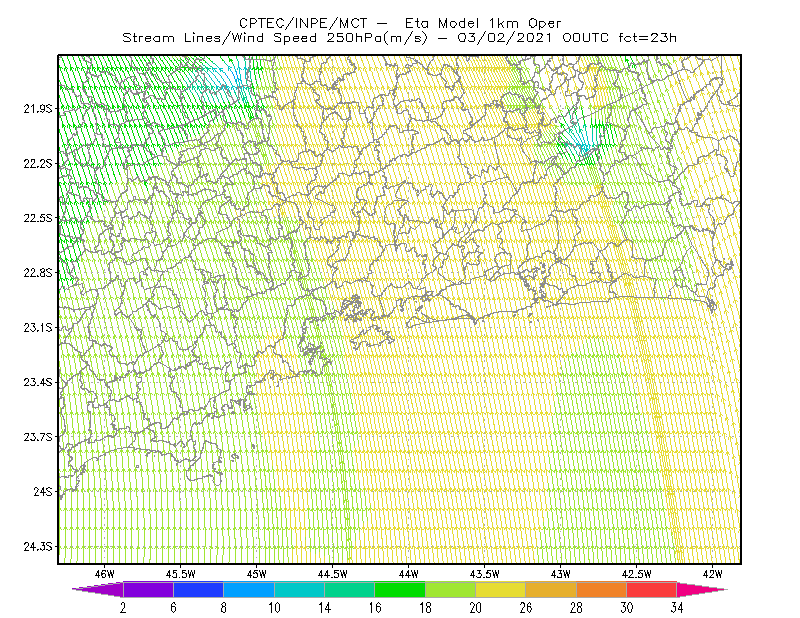Click the teal-green legend segment
This screenshot has height=618, width=800.
[349, 589]
